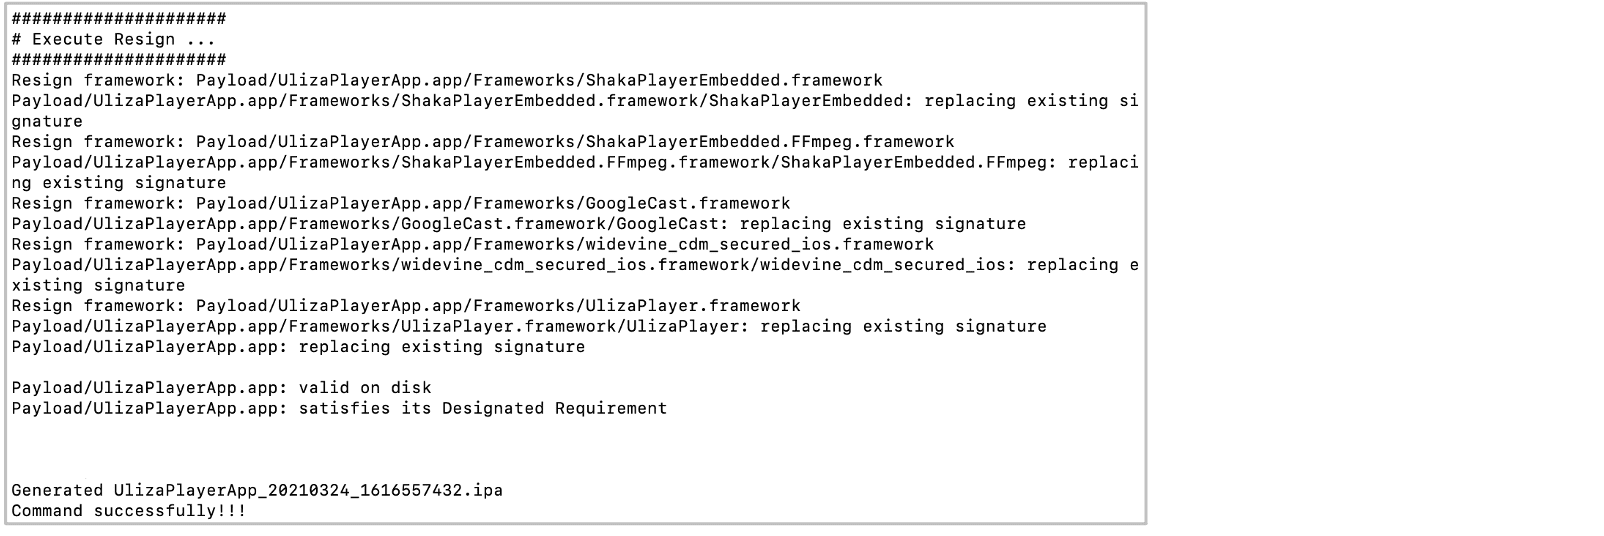Click the wrapped "ng existing signature" line

click(118, 183)
